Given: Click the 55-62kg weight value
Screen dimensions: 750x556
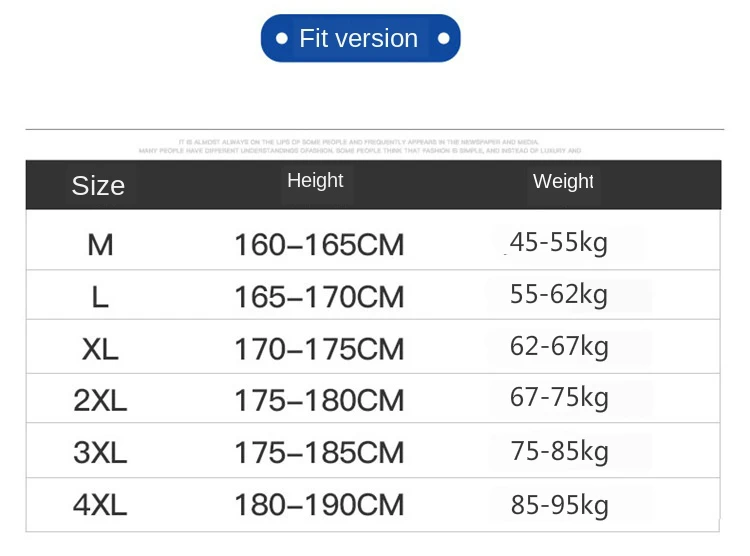Looking at the screenshot, I should click(x=559, y=294).
